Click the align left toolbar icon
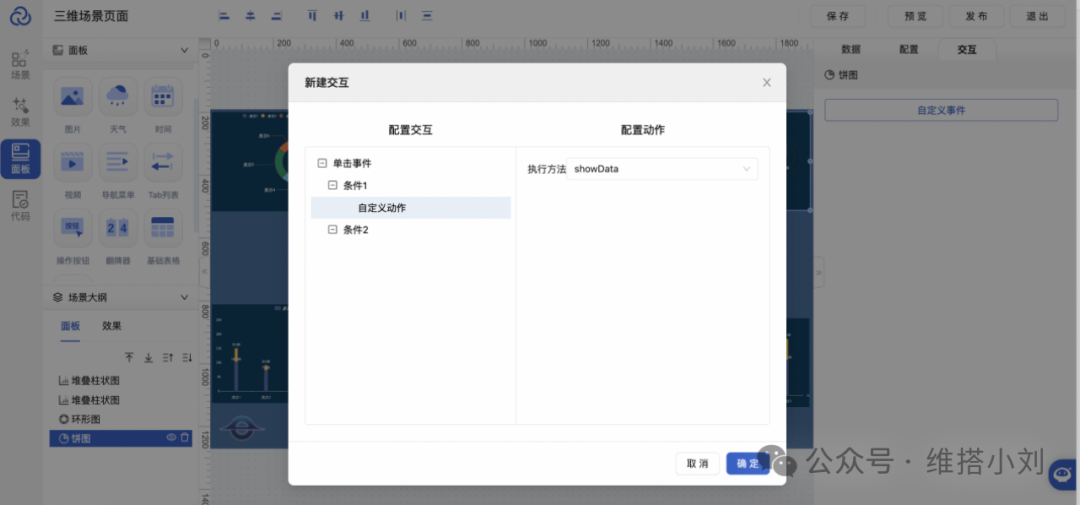Viewport: 1080px width, 505px height. click(224, 16)
